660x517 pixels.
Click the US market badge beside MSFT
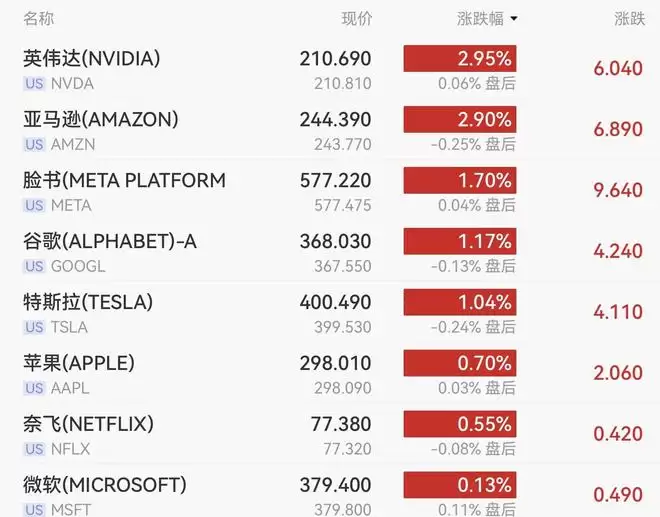tap(34, 509)
